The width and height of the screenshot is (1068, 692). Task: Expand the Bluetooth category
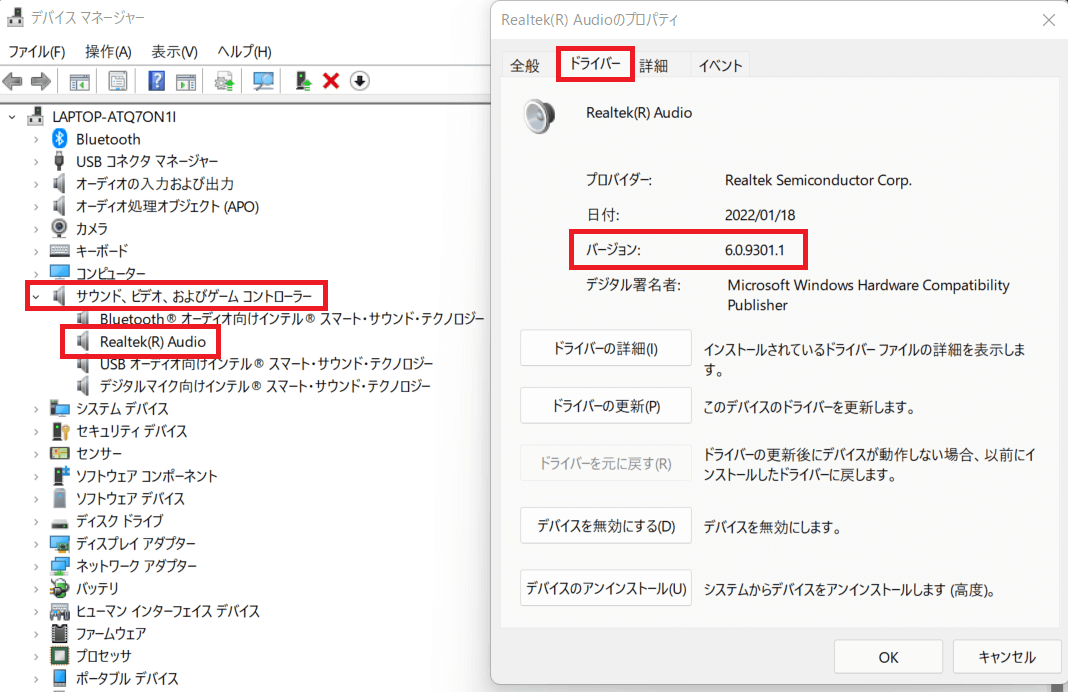tap(36, 140)
